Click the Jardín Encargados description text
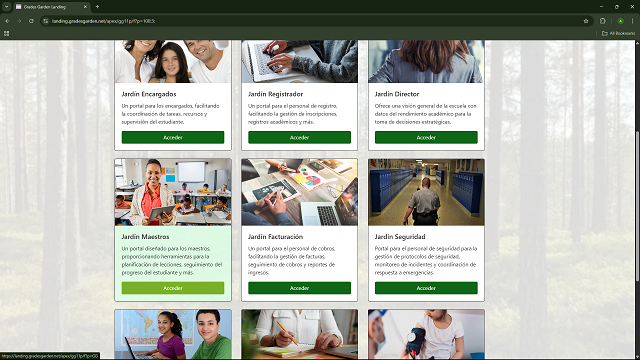The height and width of the screenshot is (360, 640). tap(171, 114)
